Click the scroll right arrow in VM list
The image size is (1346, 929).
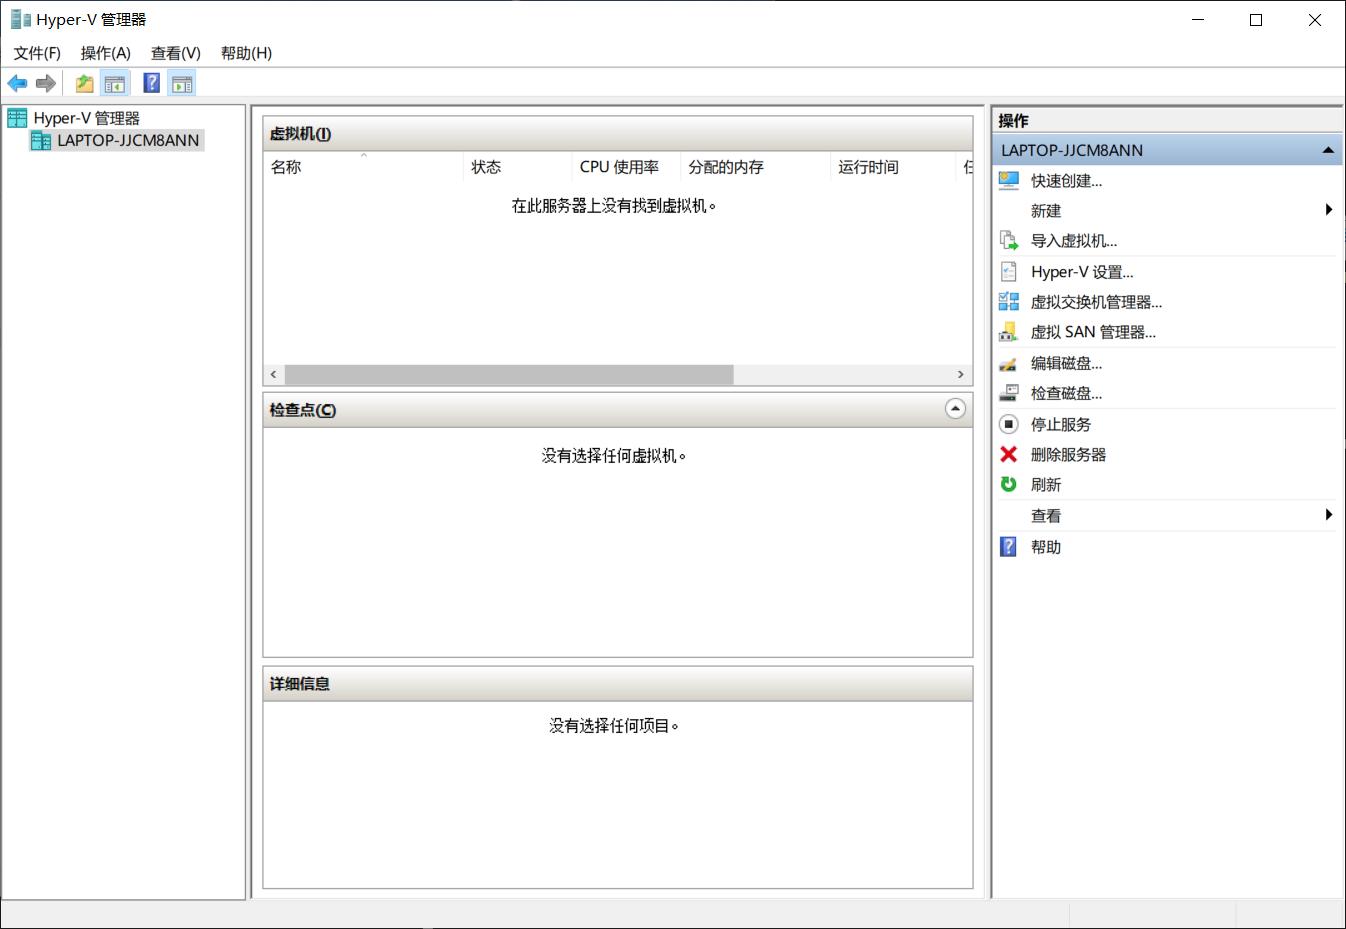961,375
